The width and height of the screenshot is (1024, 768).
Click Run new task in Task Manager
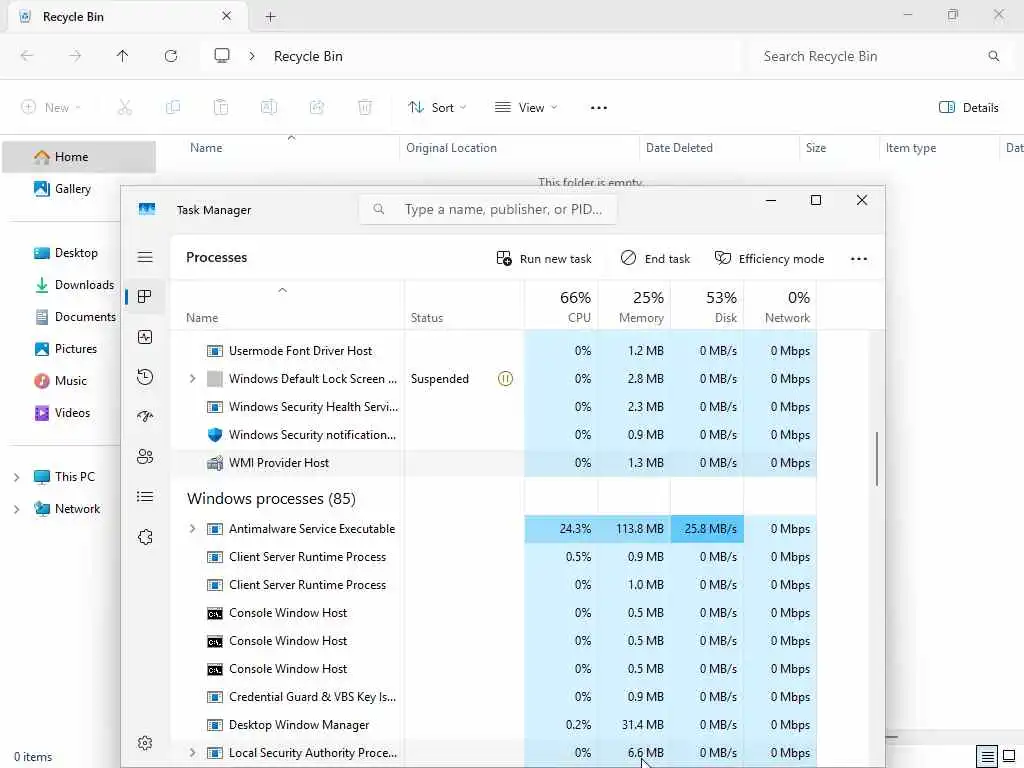(543, 259)
